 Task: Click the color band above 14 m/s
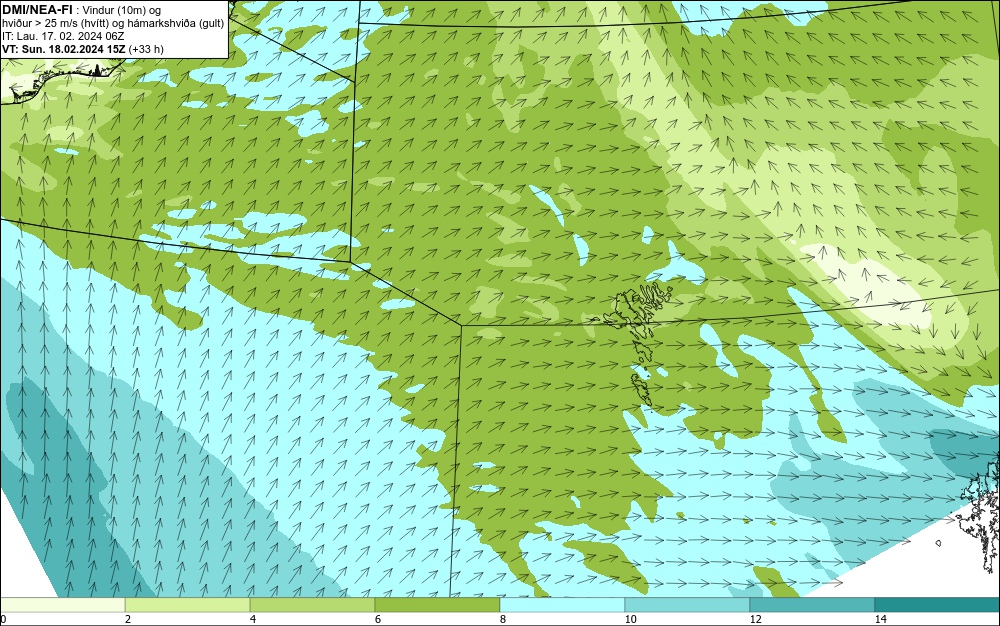point(938,605)
